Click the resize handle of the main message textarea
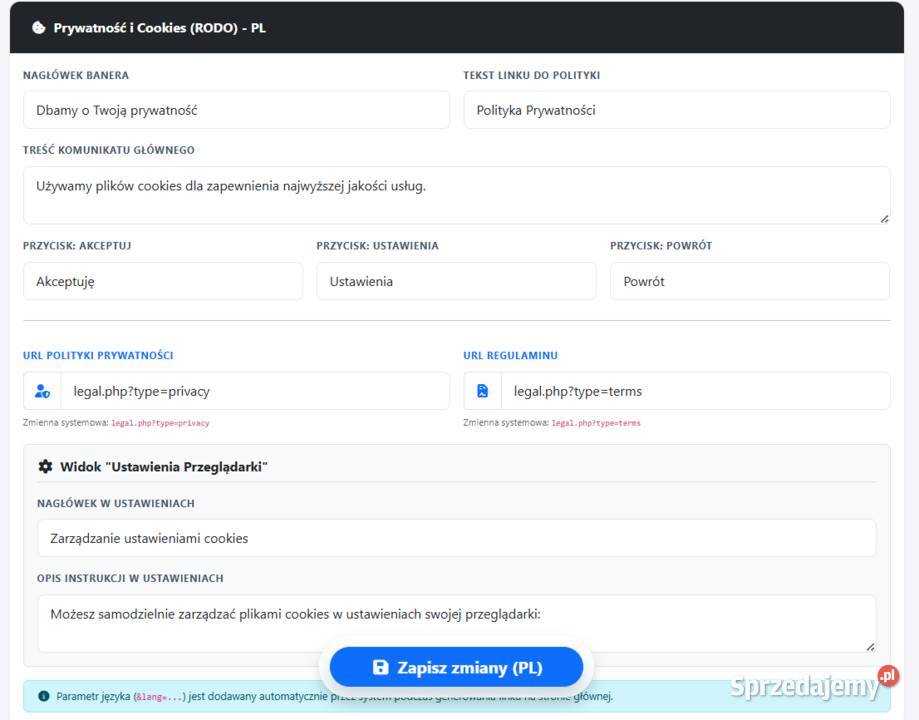 tap(884, 216)
